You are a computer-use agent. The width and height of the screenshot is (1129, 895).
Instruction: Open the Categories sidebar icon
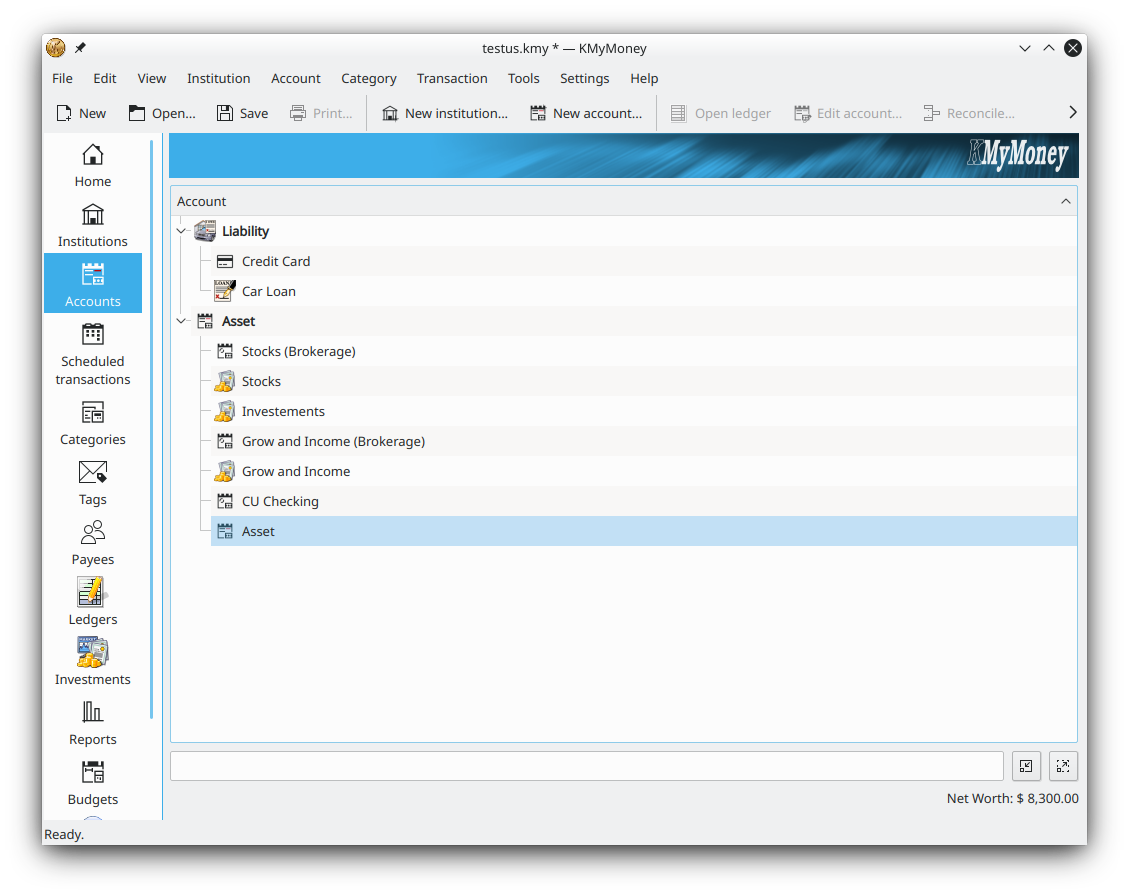(x=92, y=423)
